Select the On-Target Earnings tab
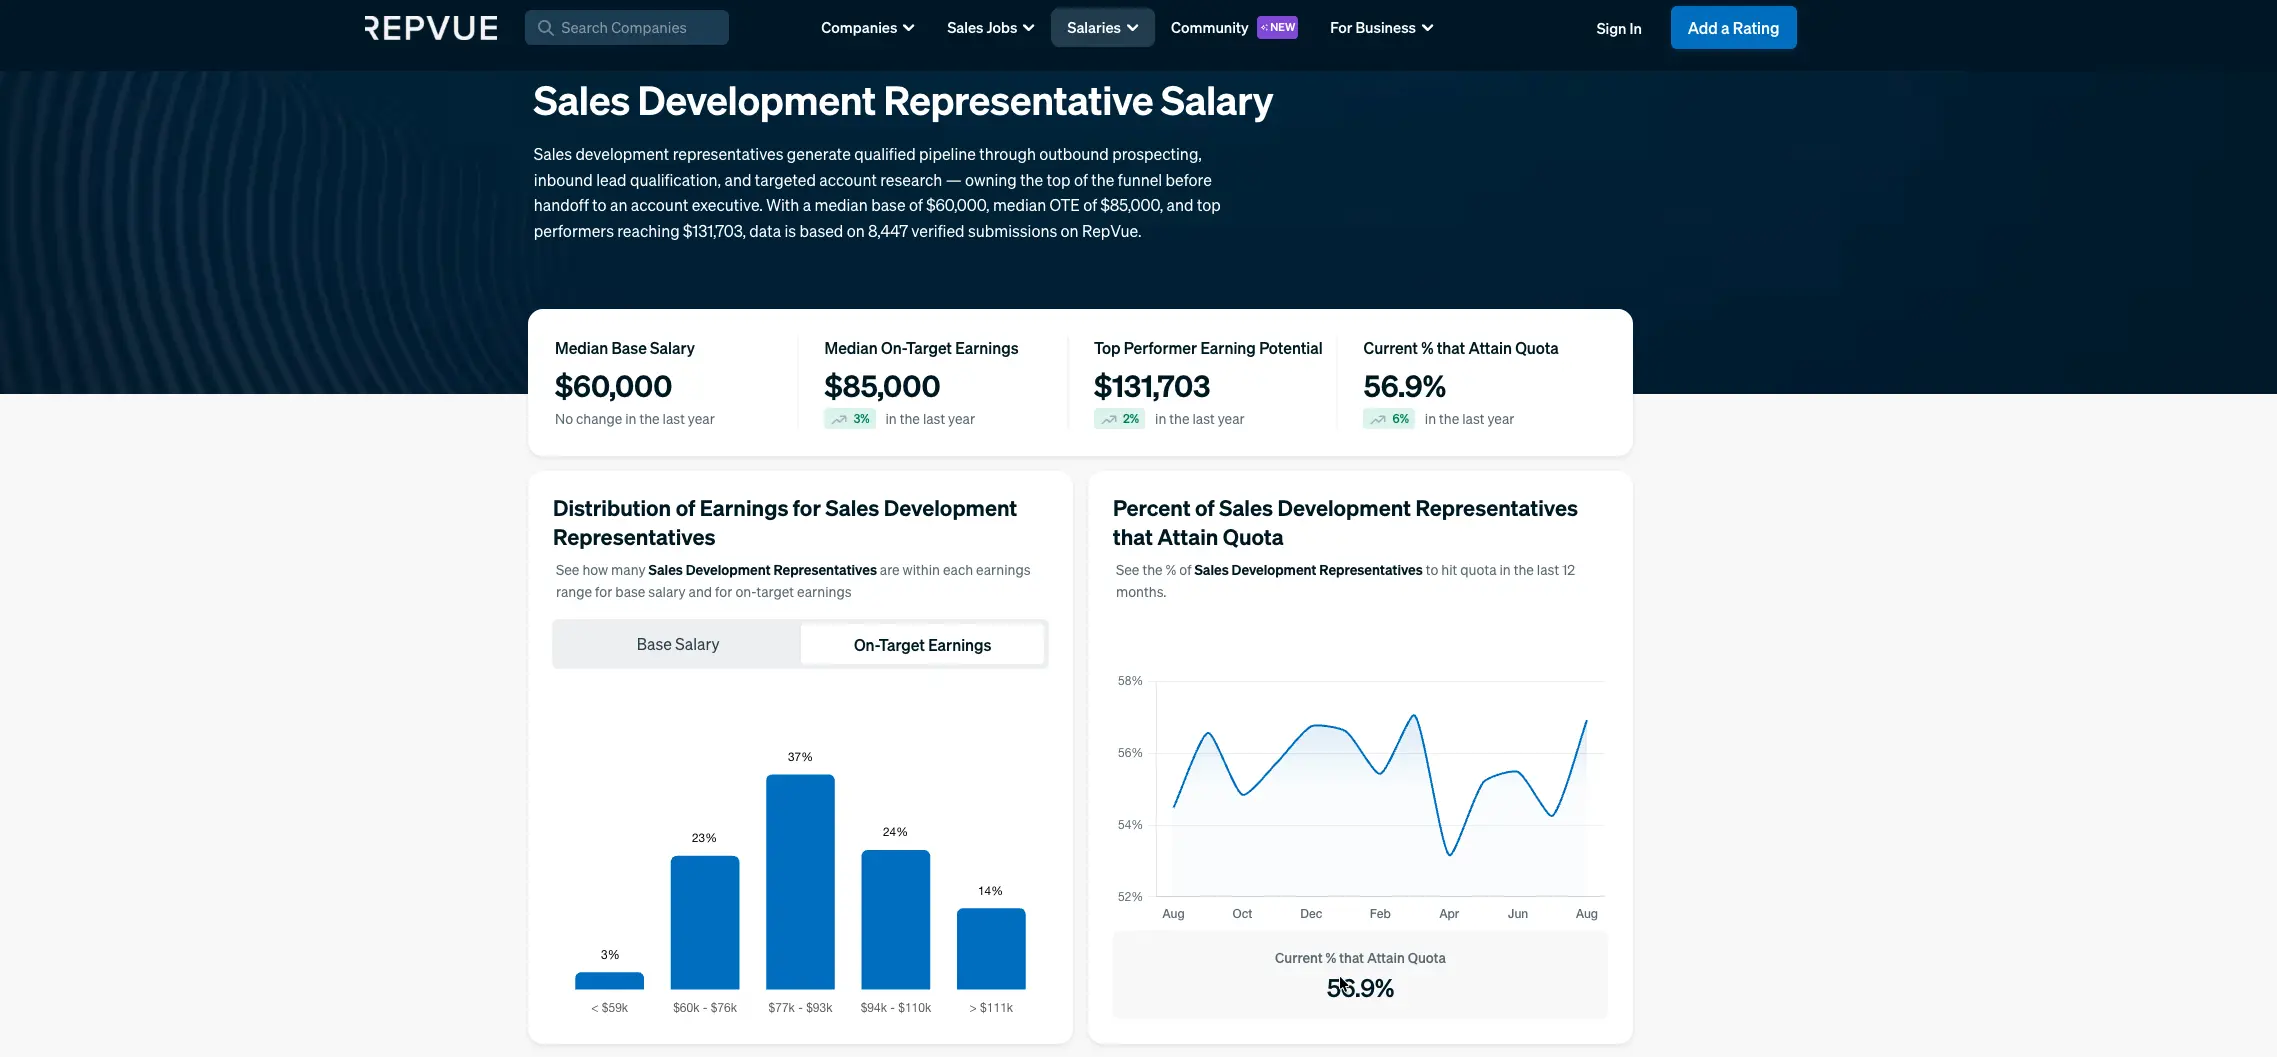Image resolution: width=2277 pixels, height=1057 pixels. (x=923, y=645)
